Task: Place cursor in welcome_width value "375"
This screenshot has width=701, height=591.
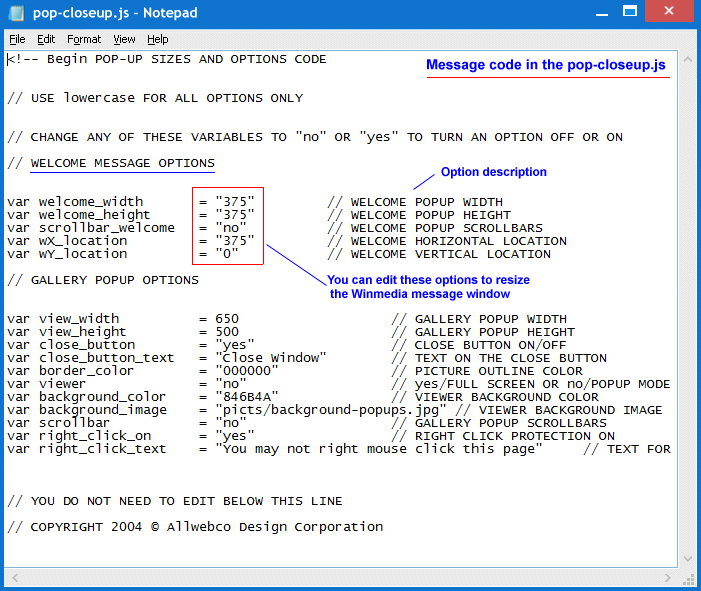Action: coord(235,202)
